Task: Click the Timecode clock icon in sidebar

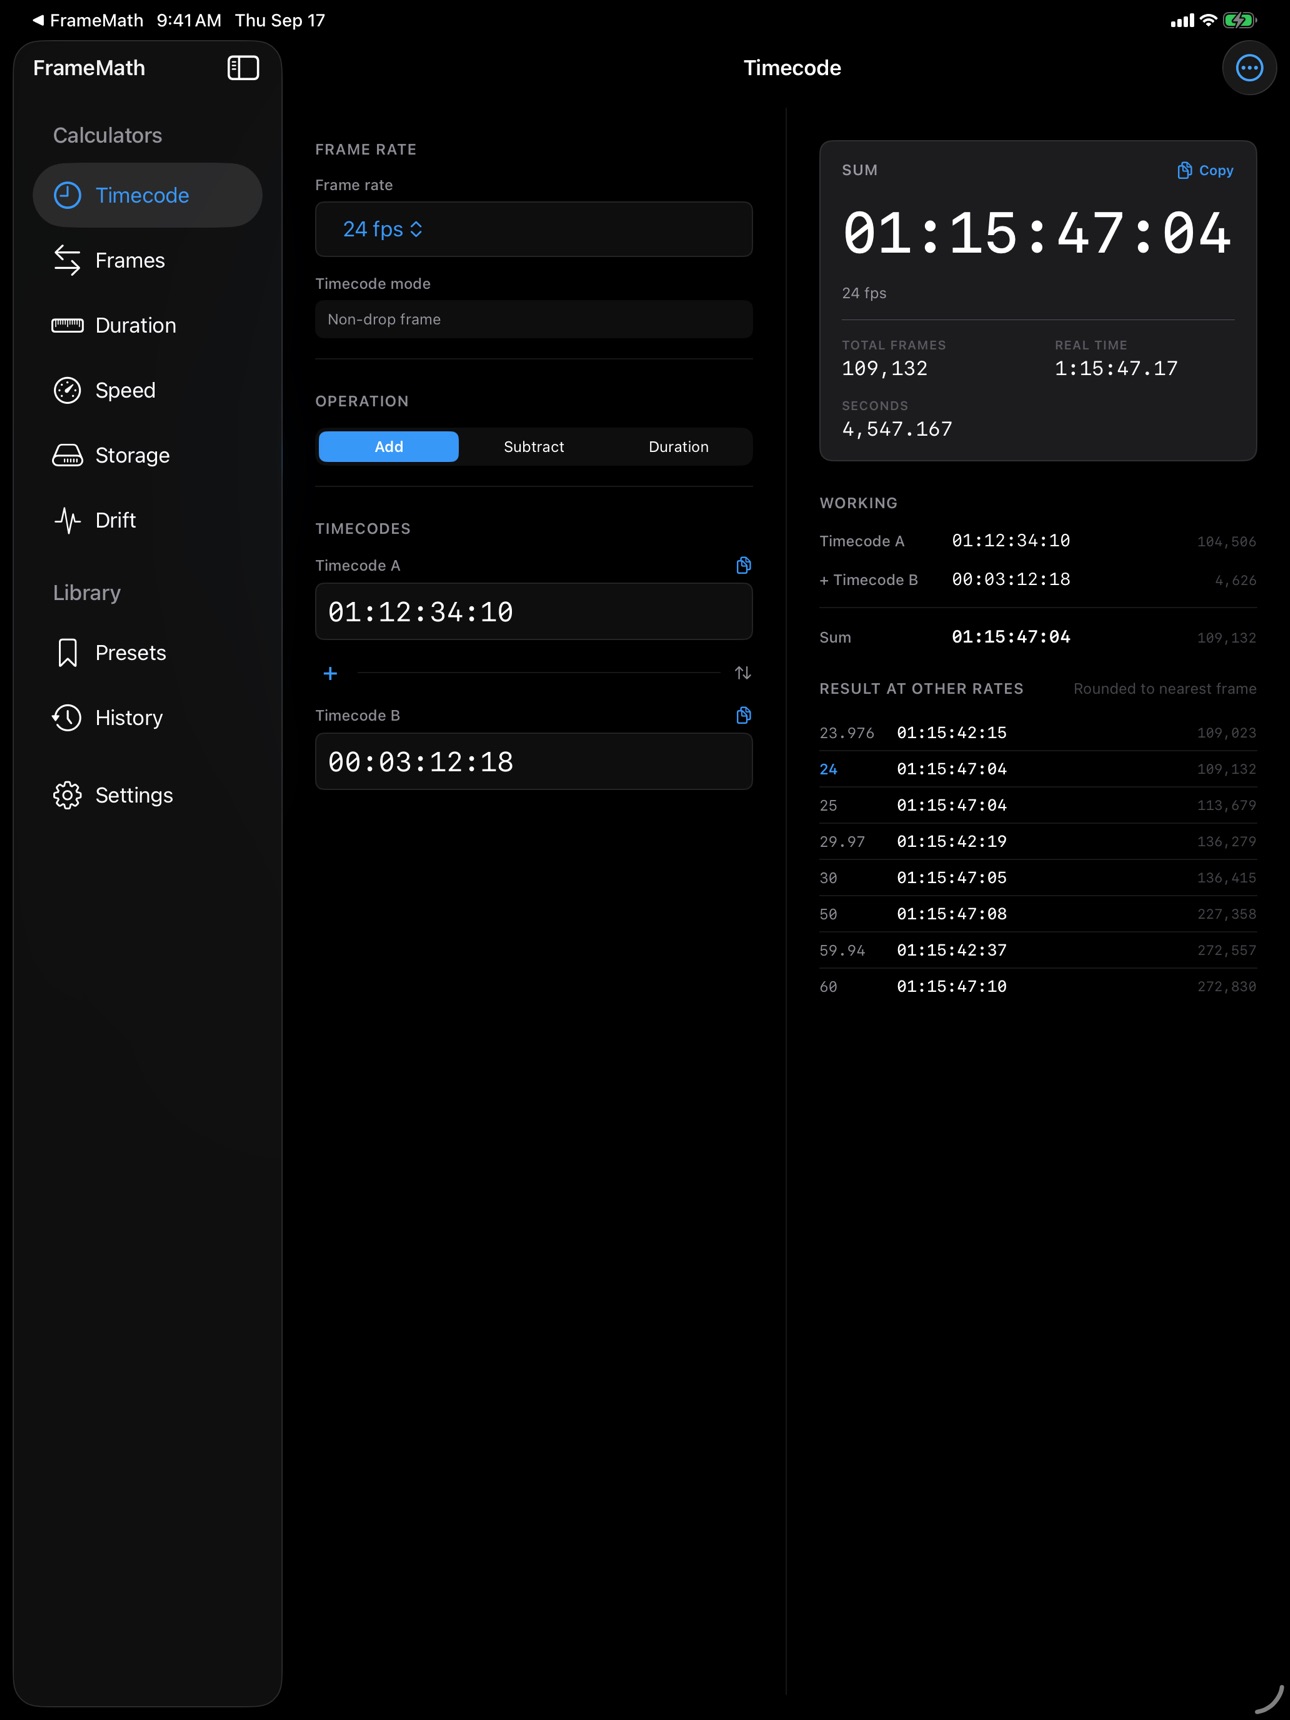Action: click(67, 195)
